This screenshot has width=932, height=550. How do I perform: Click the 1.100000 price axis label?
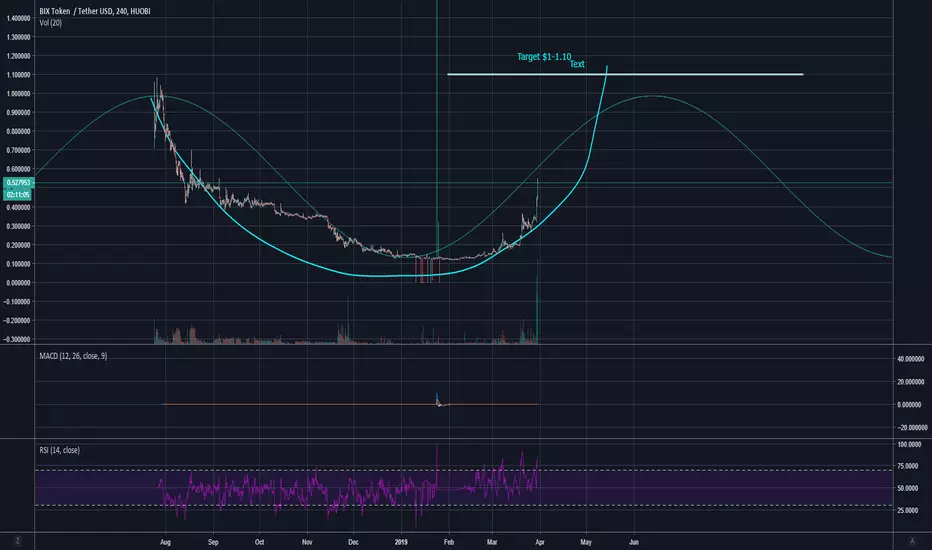tap(18, 75)
